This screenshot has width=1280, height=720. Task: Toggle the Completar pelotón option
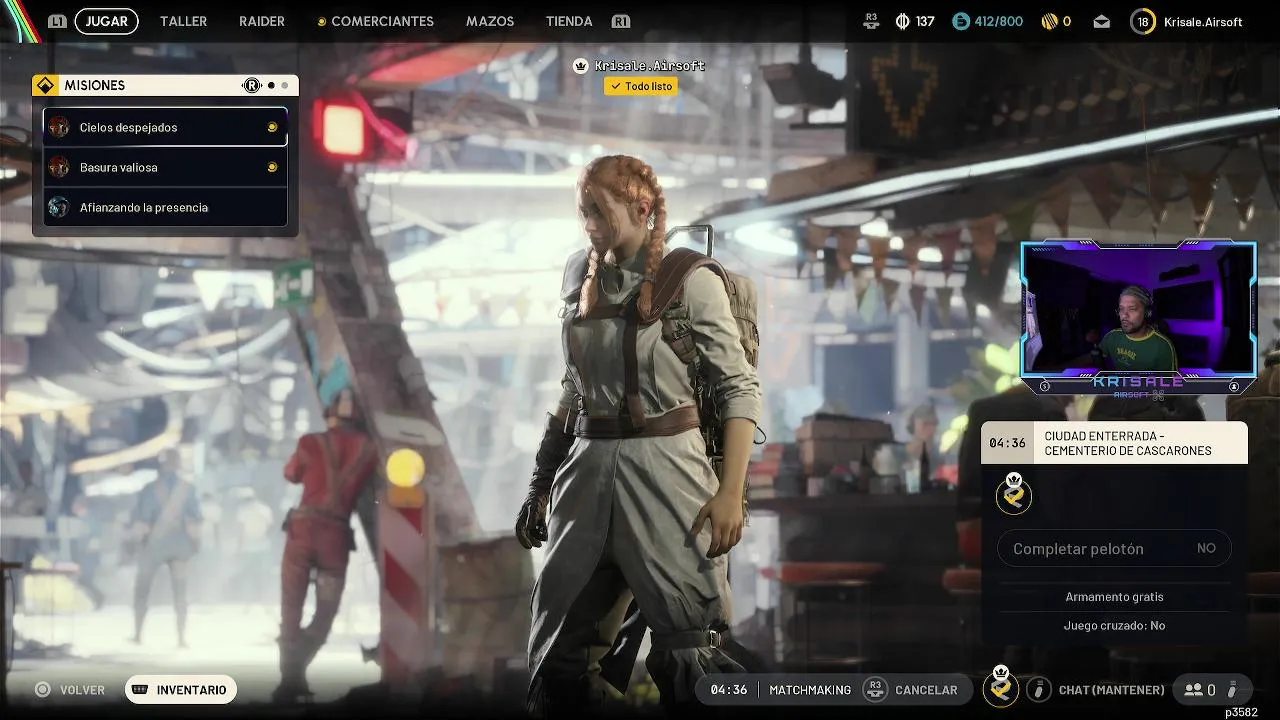(x=1114, y=548)
